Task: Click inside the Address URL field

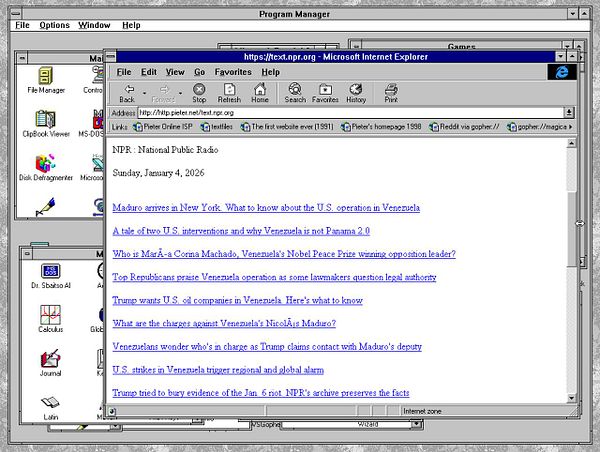Action: coord(351,113)
